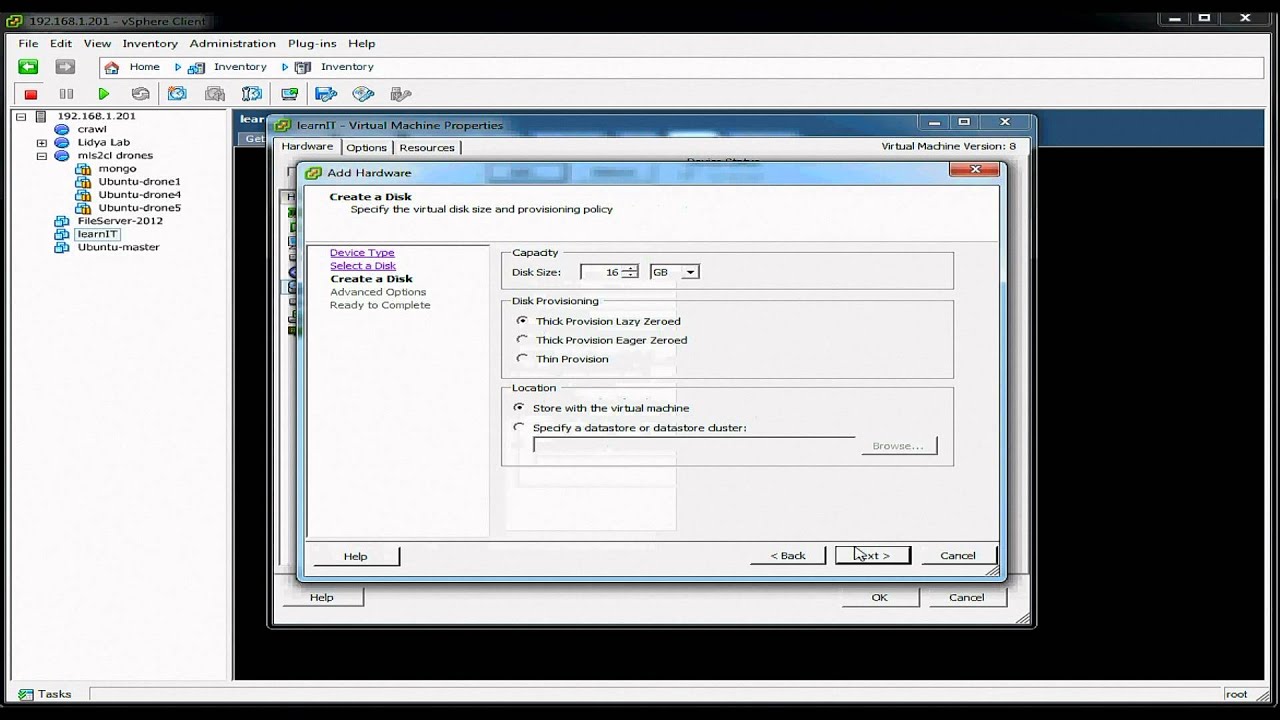The image size is (1280, 720).
Task: Open the View menu
Action: 97,44
